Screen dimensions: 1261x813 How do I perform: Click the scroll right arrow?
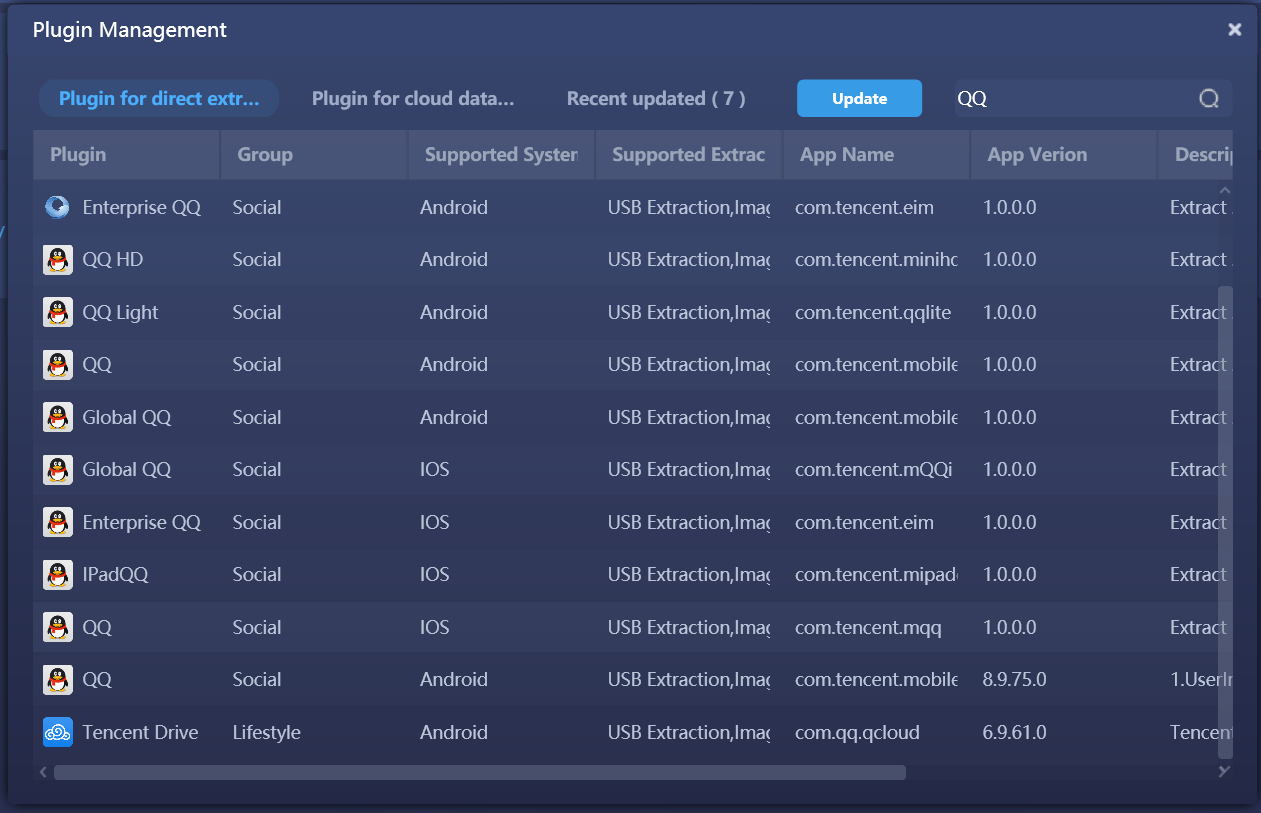point(1223,772)
